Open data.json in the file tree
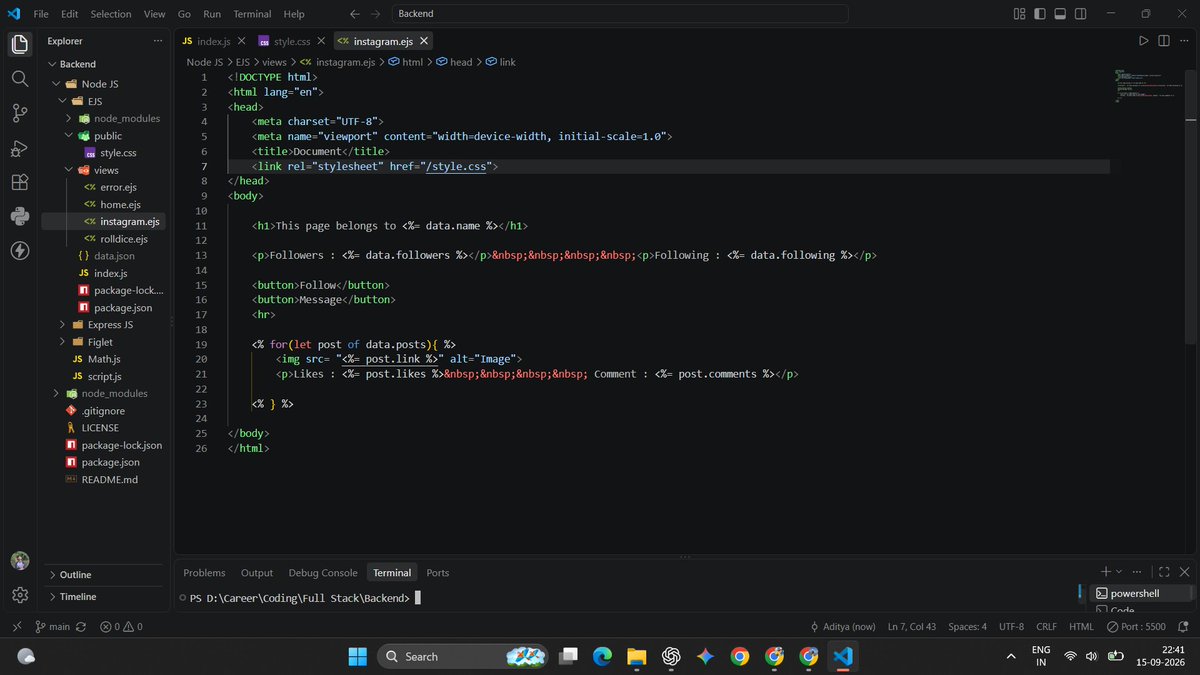The width and height of the screenshot is (1200, 675). pos(114,256)
